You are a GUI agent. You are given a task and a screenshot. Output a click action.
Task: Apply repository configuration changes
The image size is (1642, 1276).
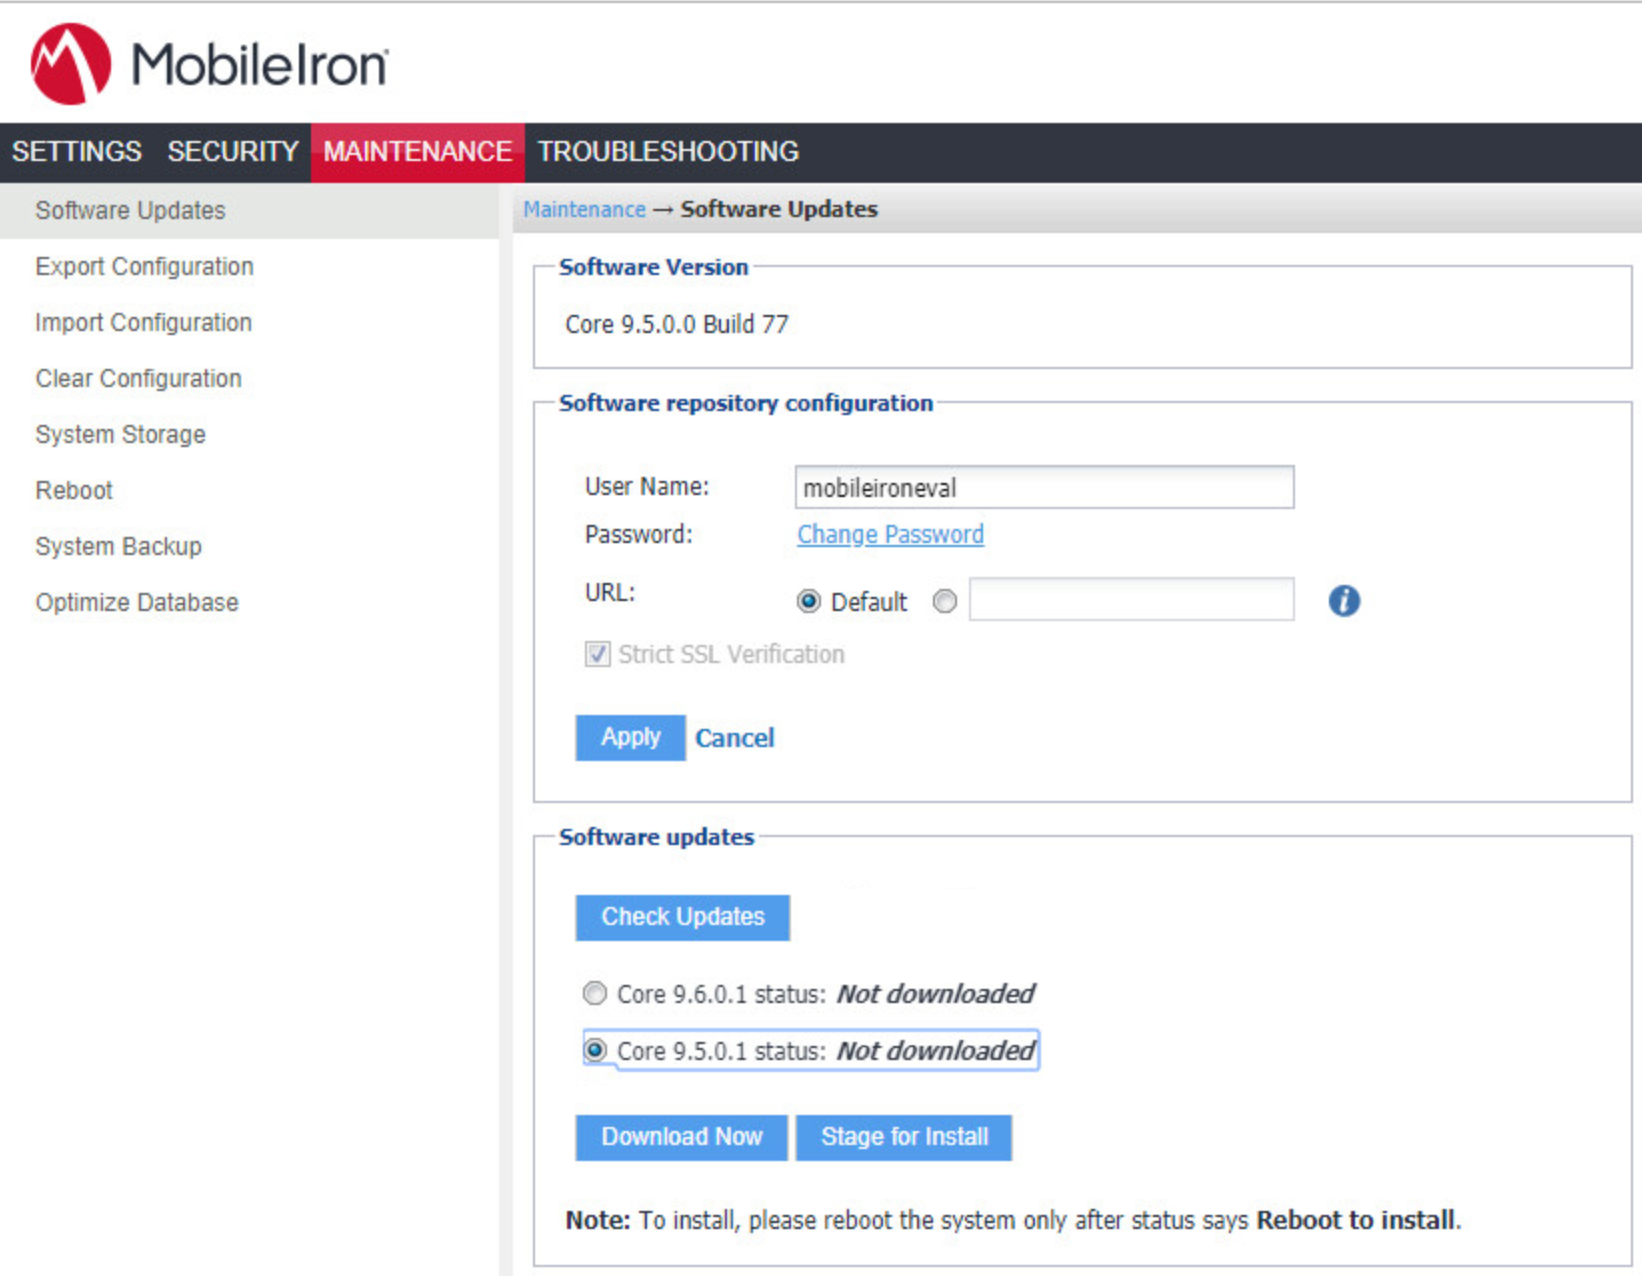(630, 738)
